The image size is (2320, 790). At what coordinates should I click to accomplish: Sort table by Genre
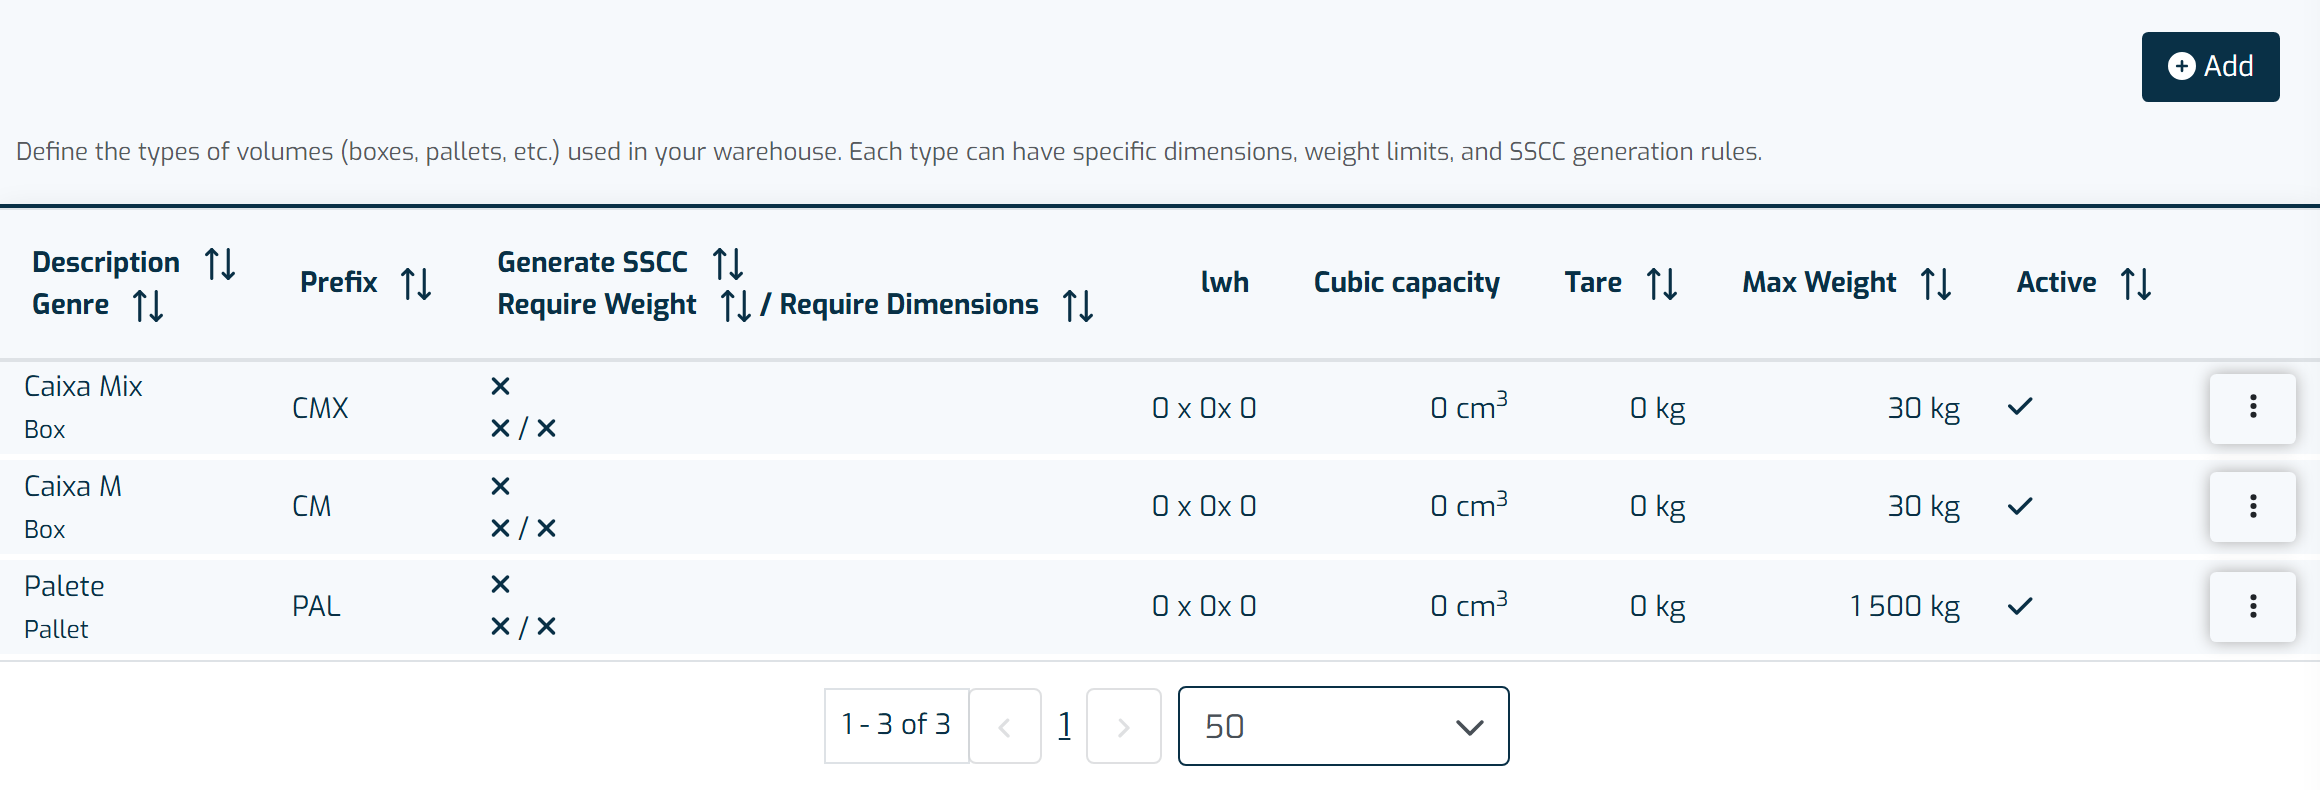point(148,305)
